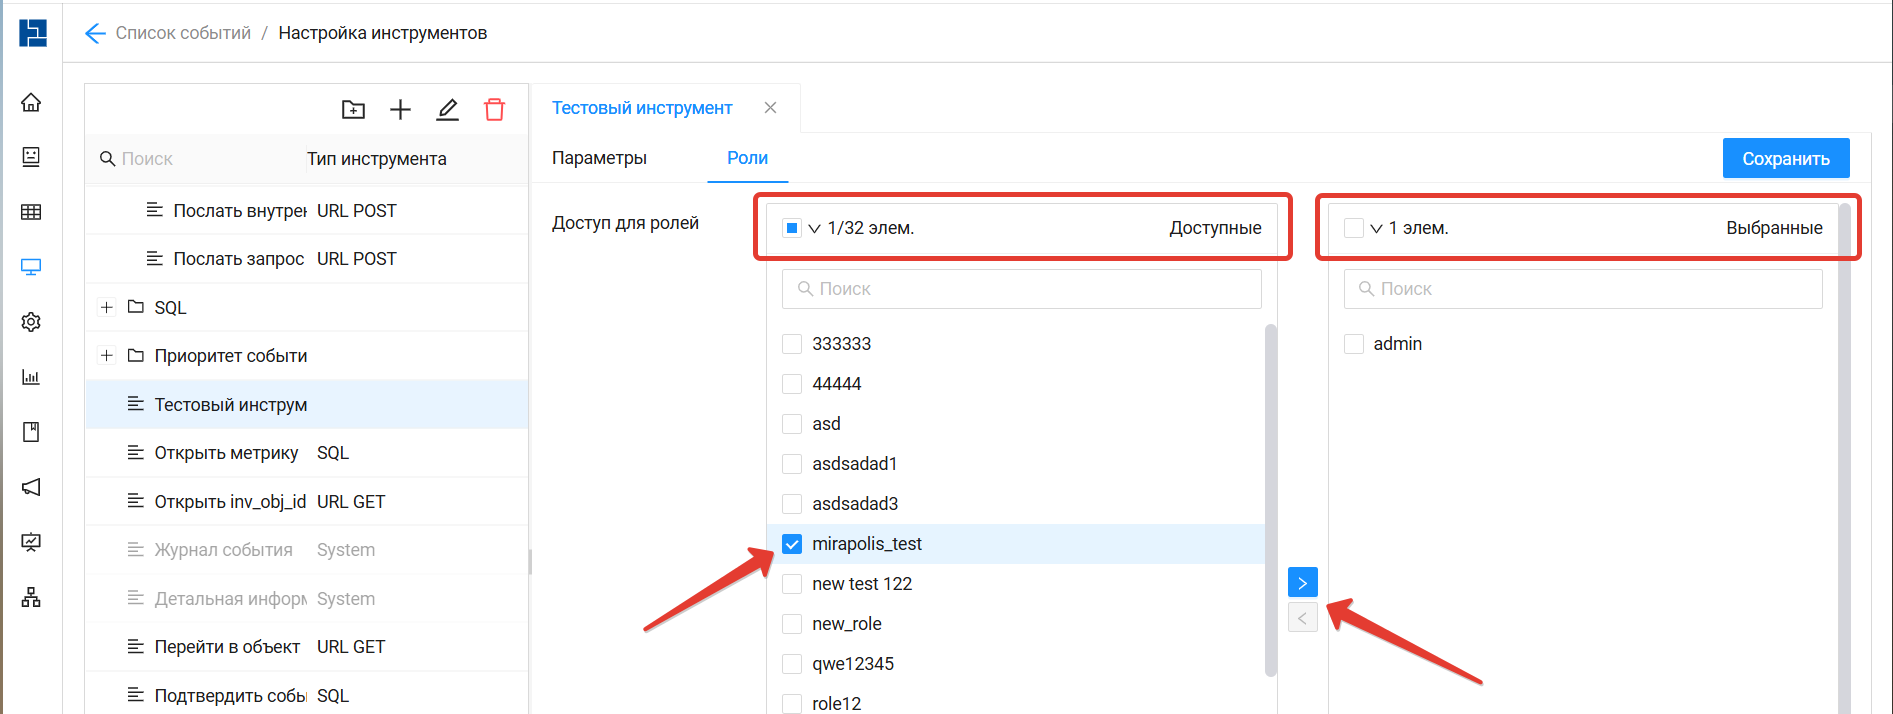Tick the new_role checkbox

point(792,624)
